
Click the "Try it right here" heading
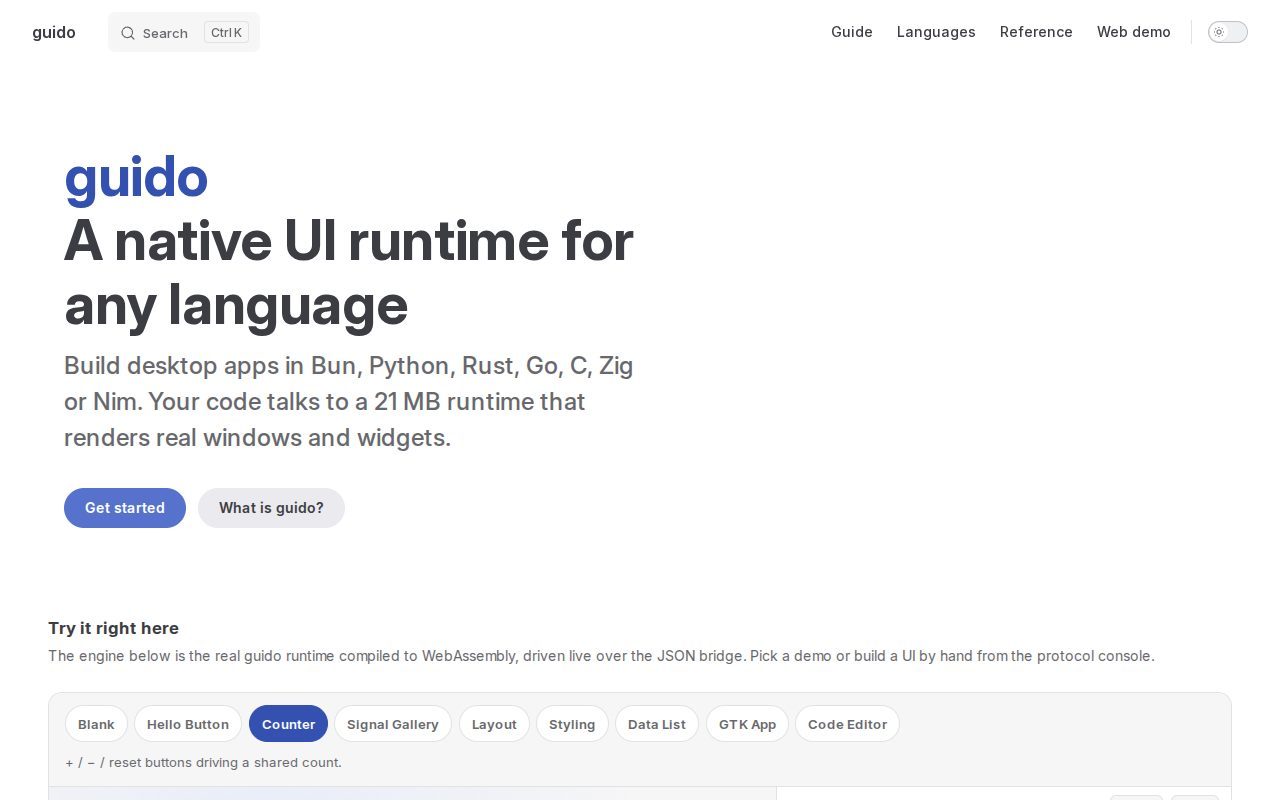[114, 628]
